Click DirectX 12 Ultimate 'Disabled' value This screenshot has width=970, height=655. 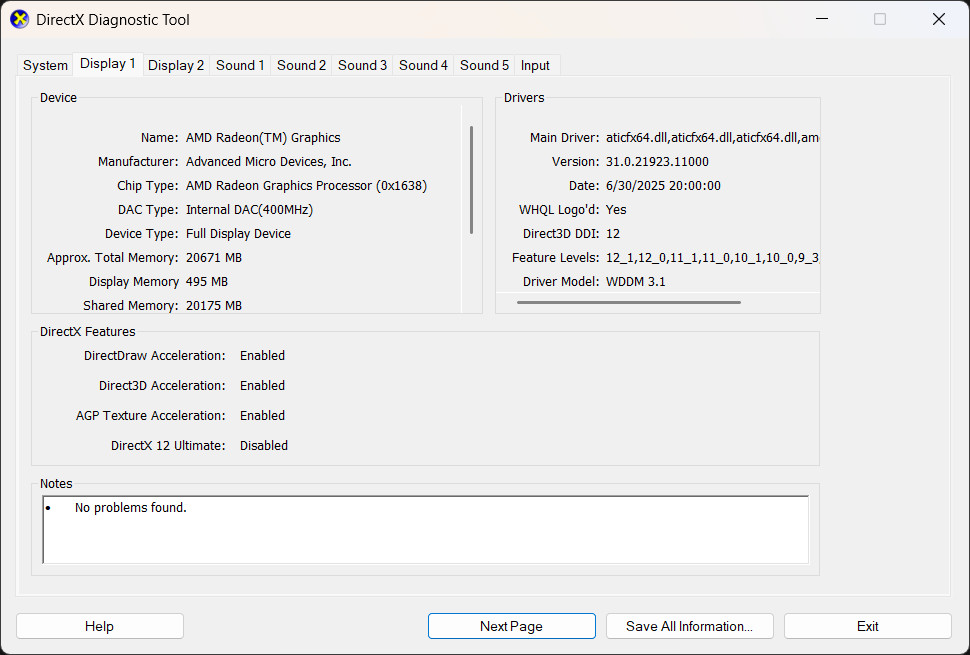264,446
